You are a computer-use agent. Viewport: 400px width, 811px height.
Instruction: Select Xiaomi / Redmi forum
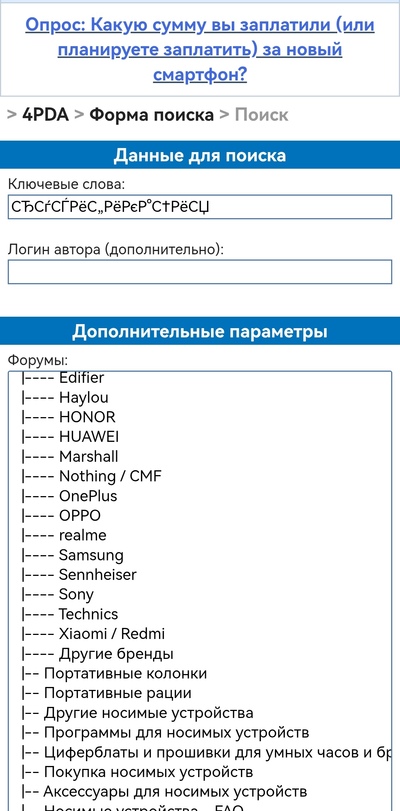point(200,634)
